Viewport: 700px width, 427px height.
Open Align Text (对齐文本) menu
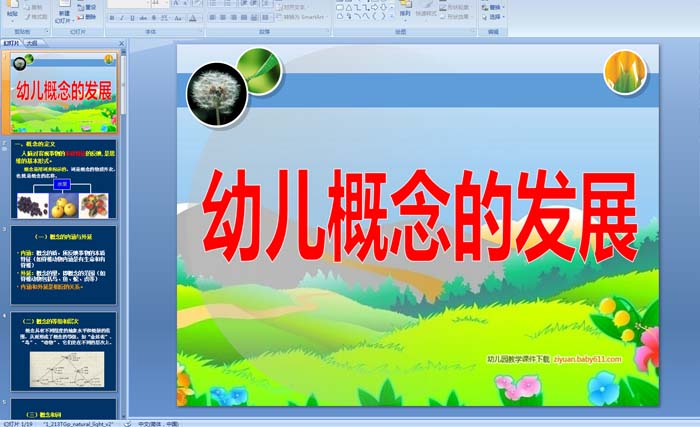[291, 8]
